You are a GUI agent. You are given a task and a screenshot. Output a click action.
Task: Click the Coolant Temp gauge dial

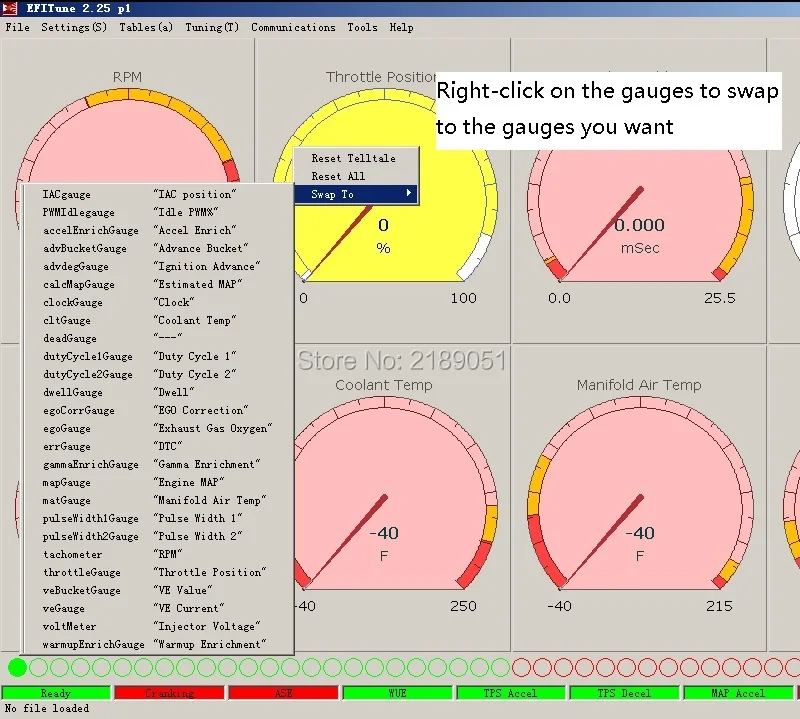(x=395, y=492)
